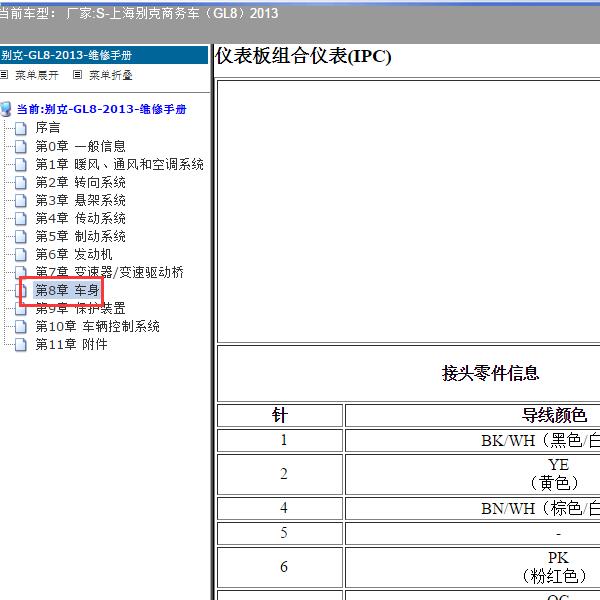Open chapter 第11章 附件

pos(71,344)
